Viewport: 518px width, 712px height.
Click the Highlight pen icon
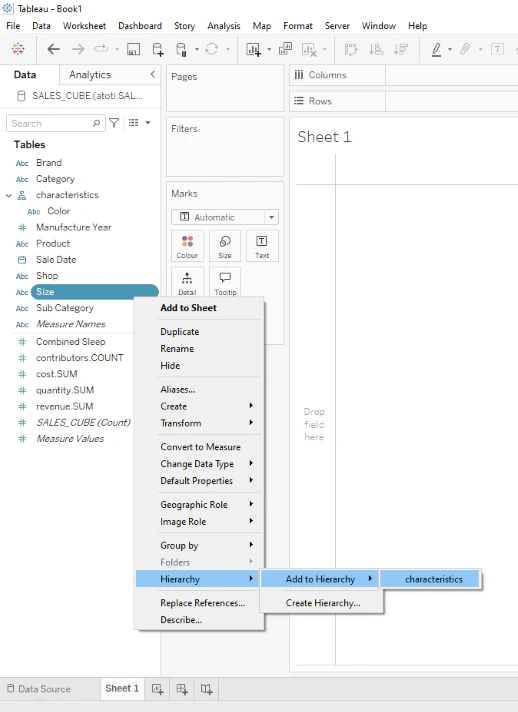(x=436, y=49)
